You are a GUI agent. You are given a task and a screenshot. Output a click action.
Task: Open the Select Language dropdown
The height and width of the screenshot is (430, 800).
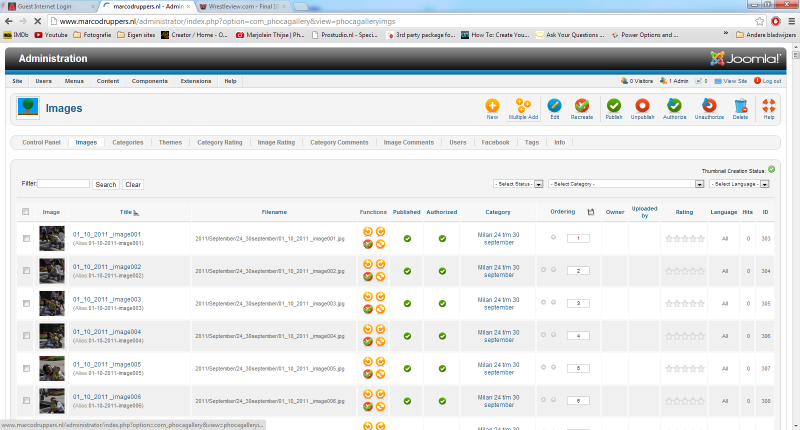click(x=740, y=184)
